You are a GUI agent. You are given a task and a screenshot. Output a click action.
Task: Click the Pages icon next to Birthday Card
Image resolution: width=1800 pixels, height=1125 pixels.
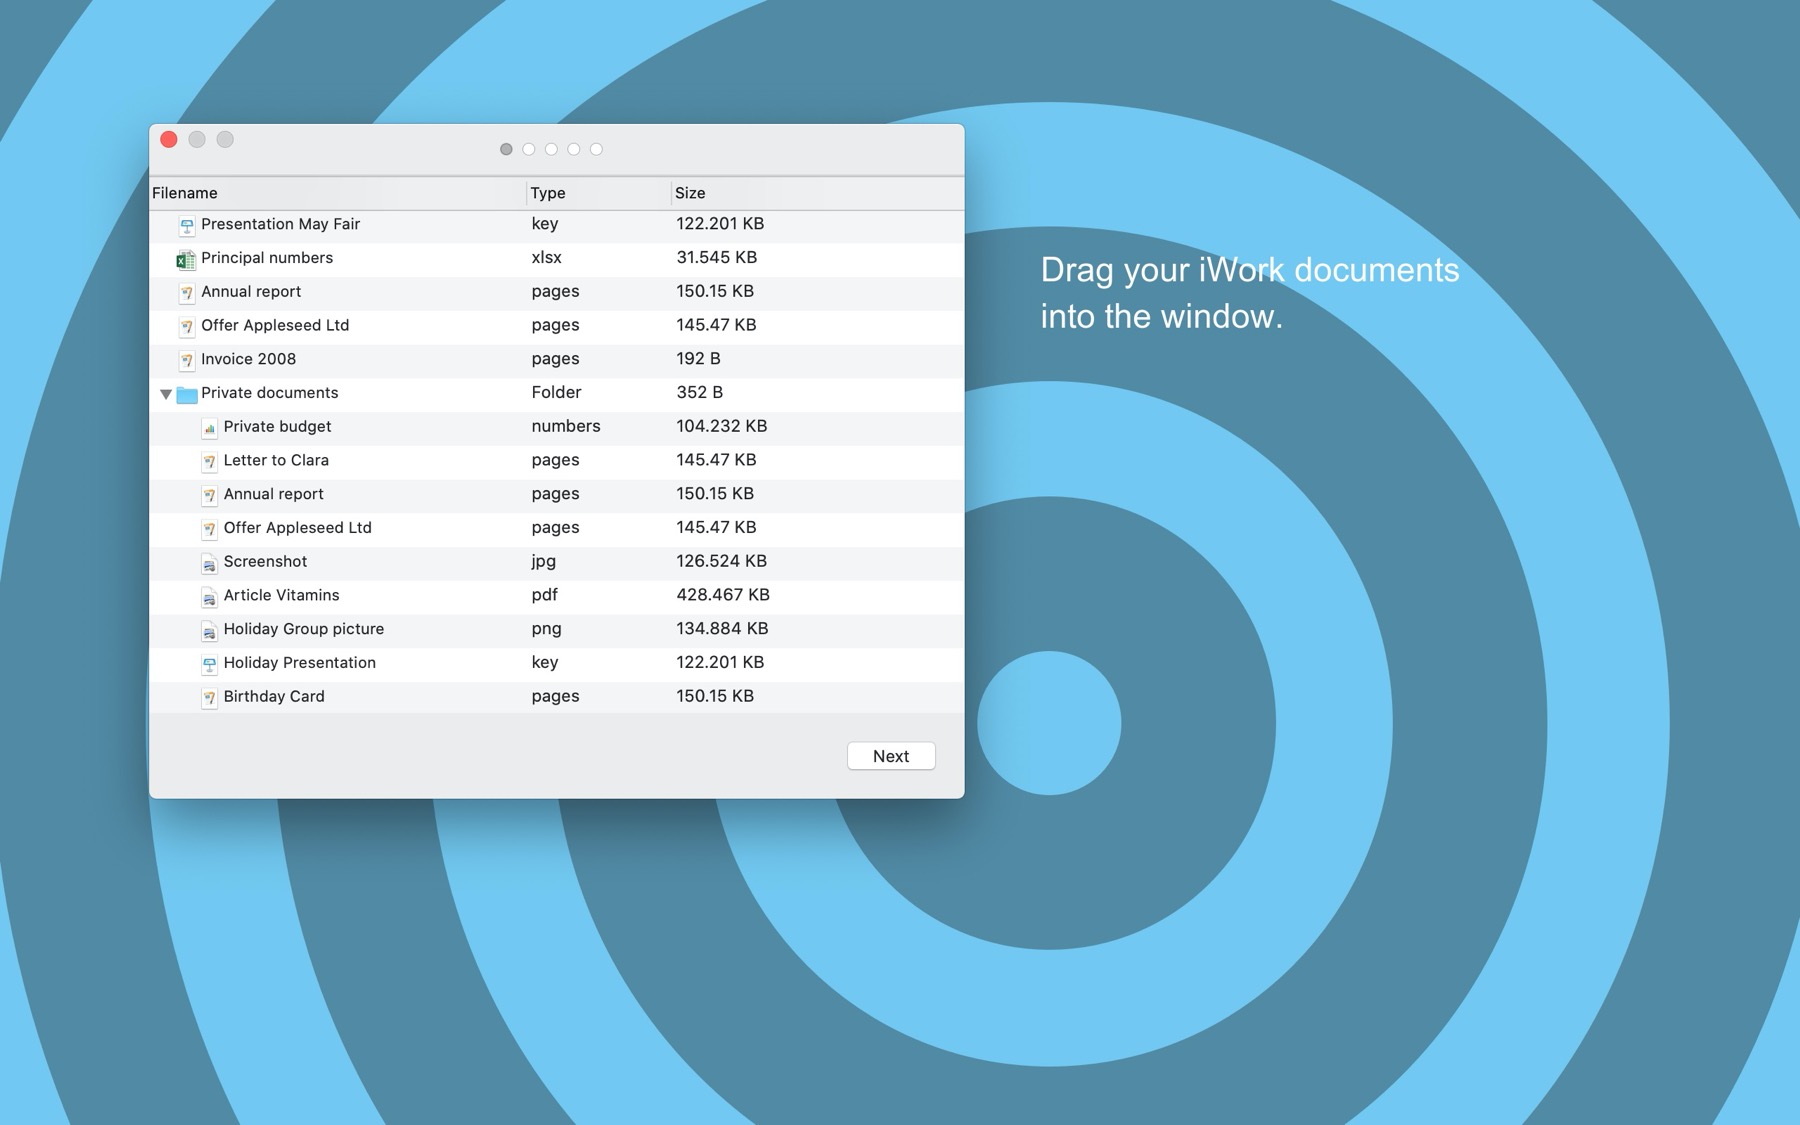tap(208, 697)
